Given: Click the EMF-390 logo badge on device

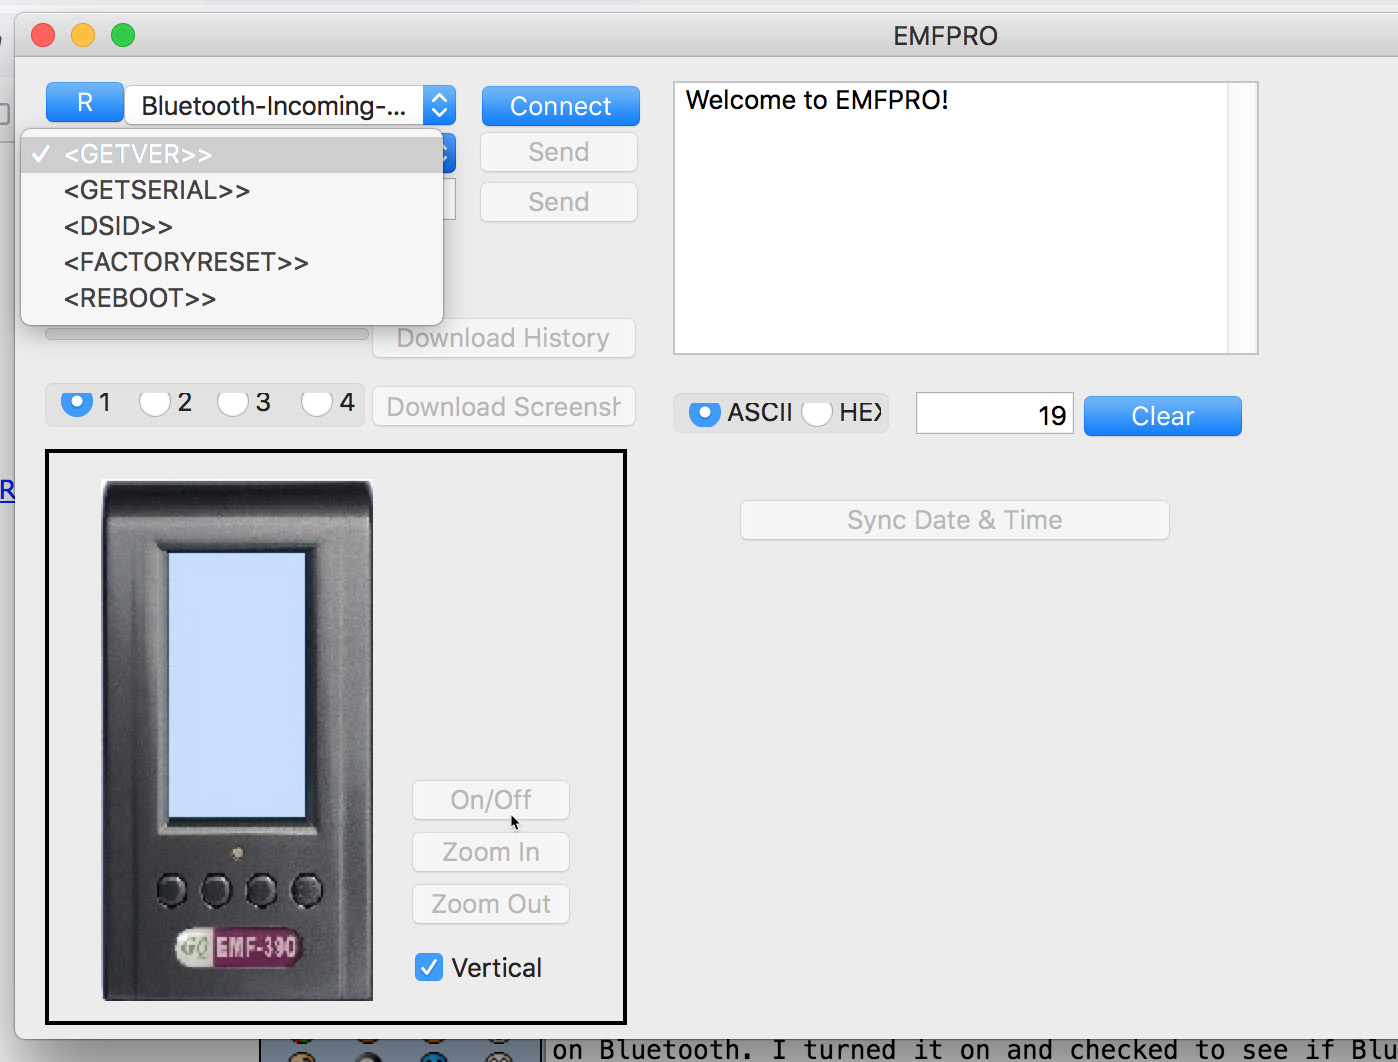Looking at the screenshot, I should [x=238, y=947].
